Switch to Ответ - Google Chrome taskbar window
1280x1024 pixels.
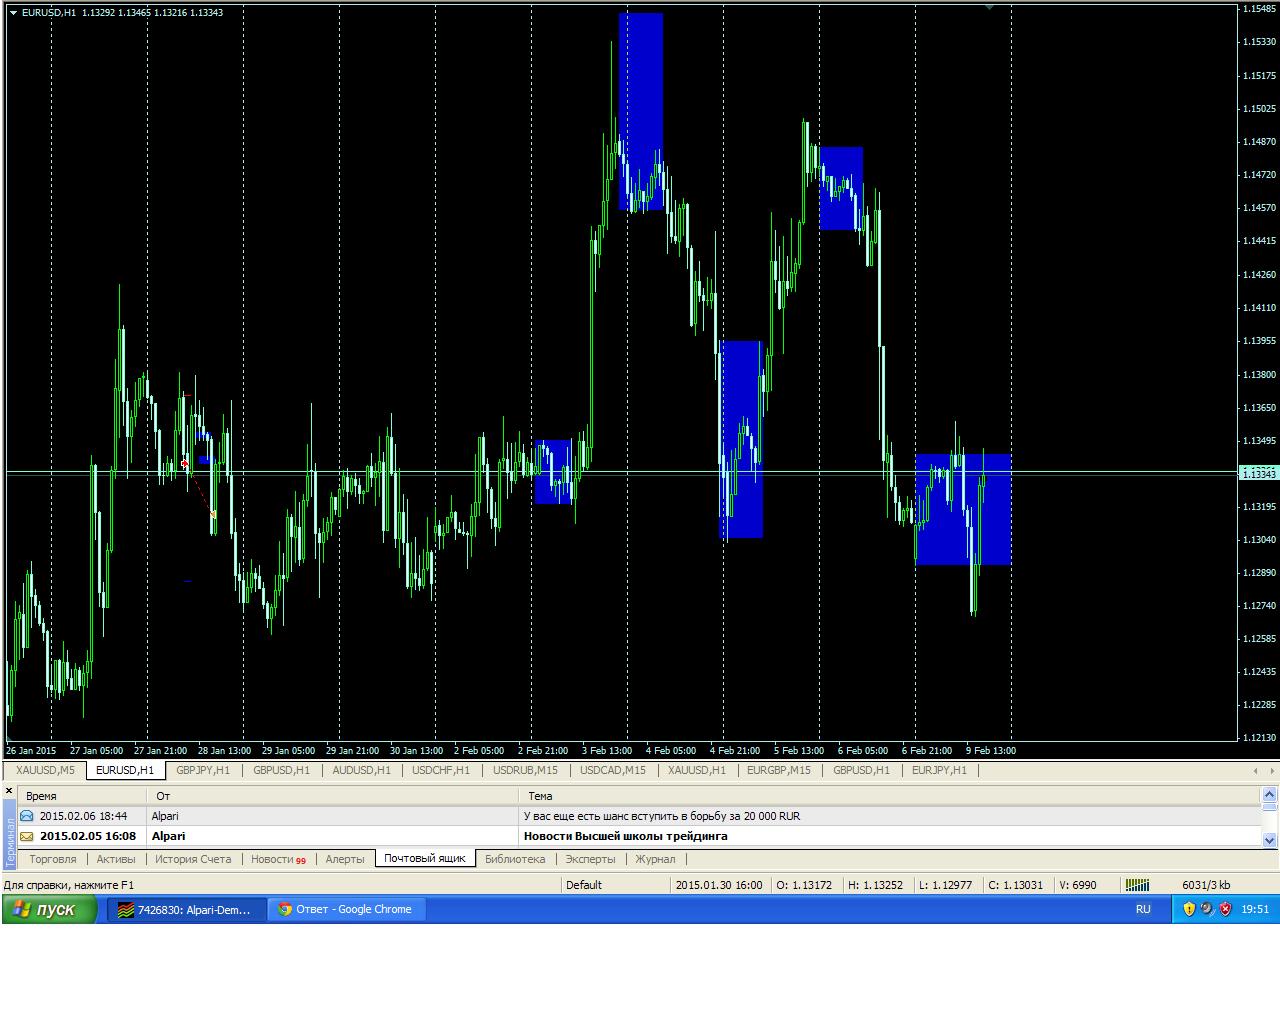pyautogui.click(x=347, y=909)
